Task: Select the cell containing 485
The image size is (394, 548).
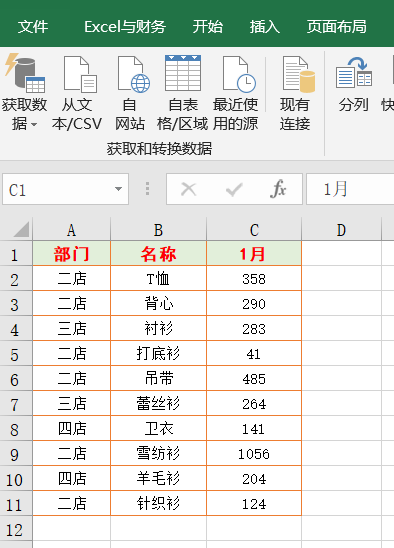Action: tap(254, 378)
